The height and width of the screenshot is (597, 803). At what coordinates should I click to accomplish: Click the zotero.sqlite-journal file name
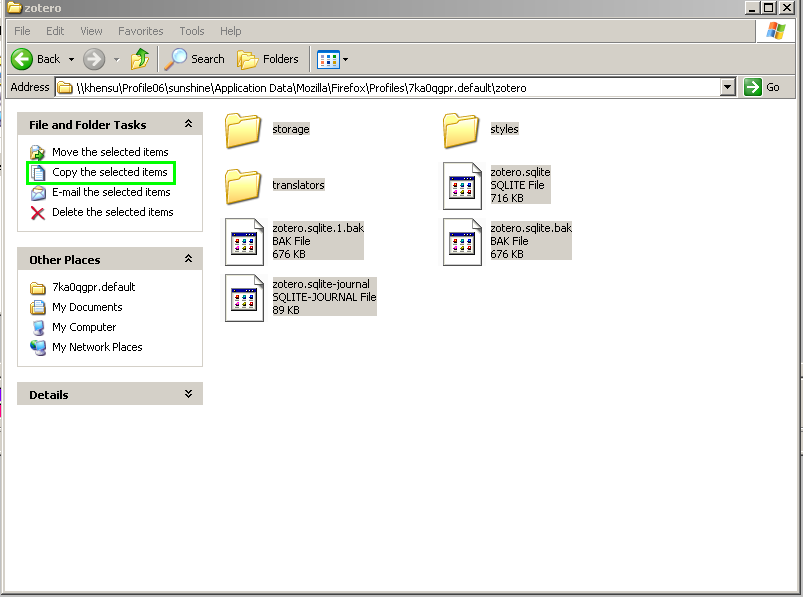pos(321,284)
